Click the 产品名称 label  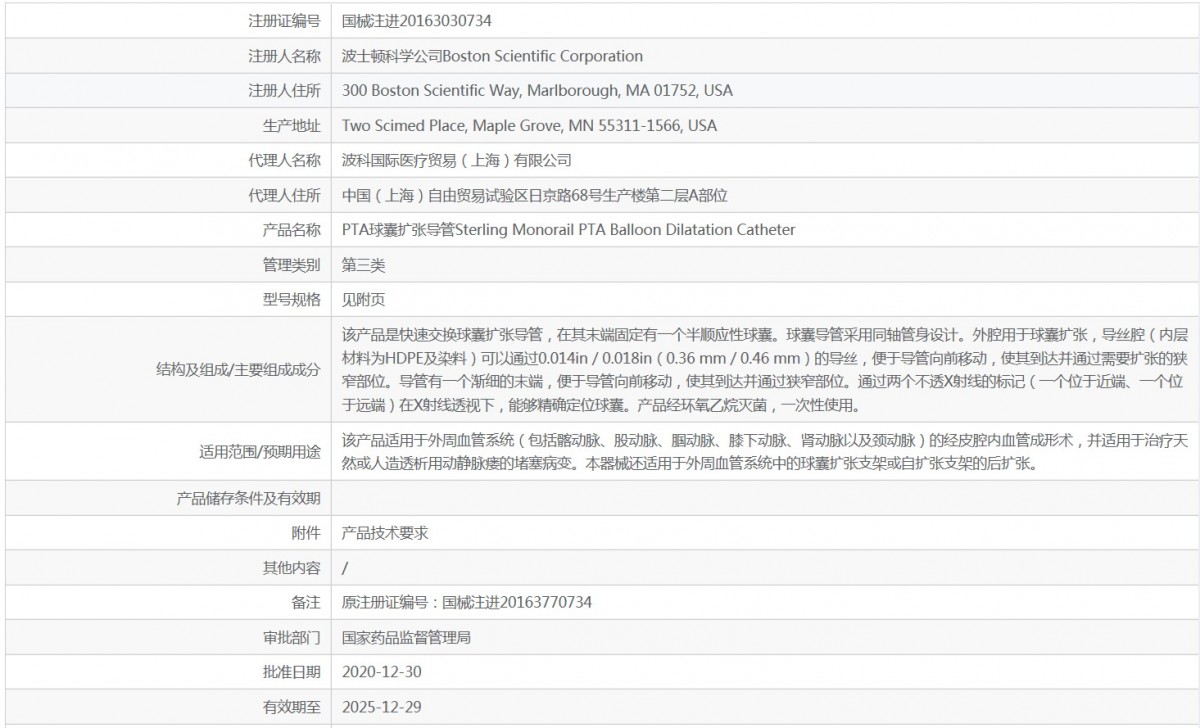pos(291,230)
